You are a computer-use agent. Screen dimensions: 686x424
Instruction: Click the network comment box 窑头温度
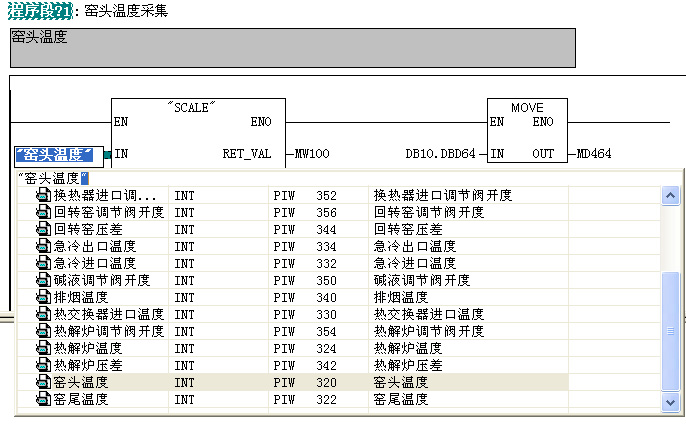point(292,47)
